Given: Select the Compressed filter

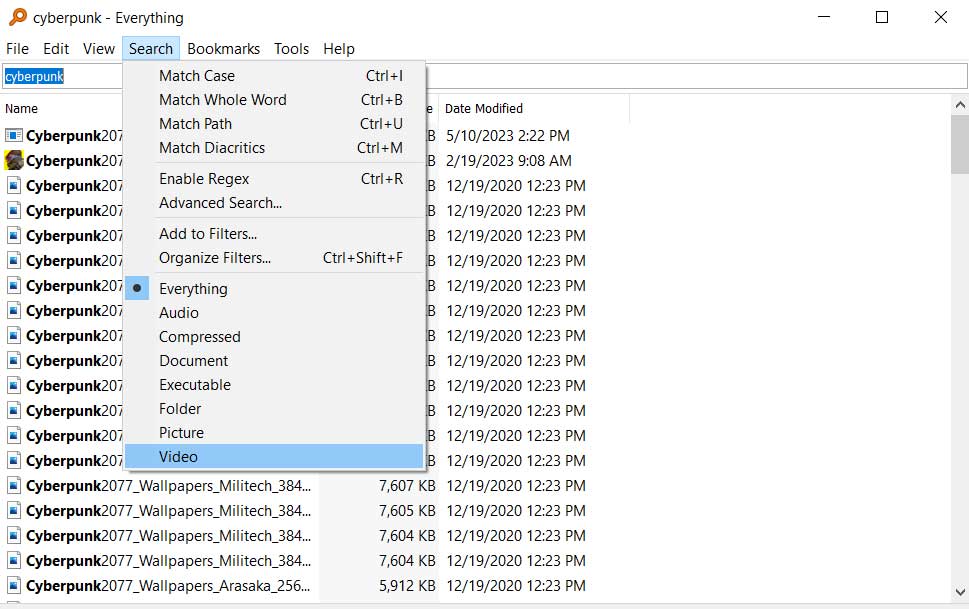Looking at the screenshot, I should pyautogui.click(x=274, y=337).
